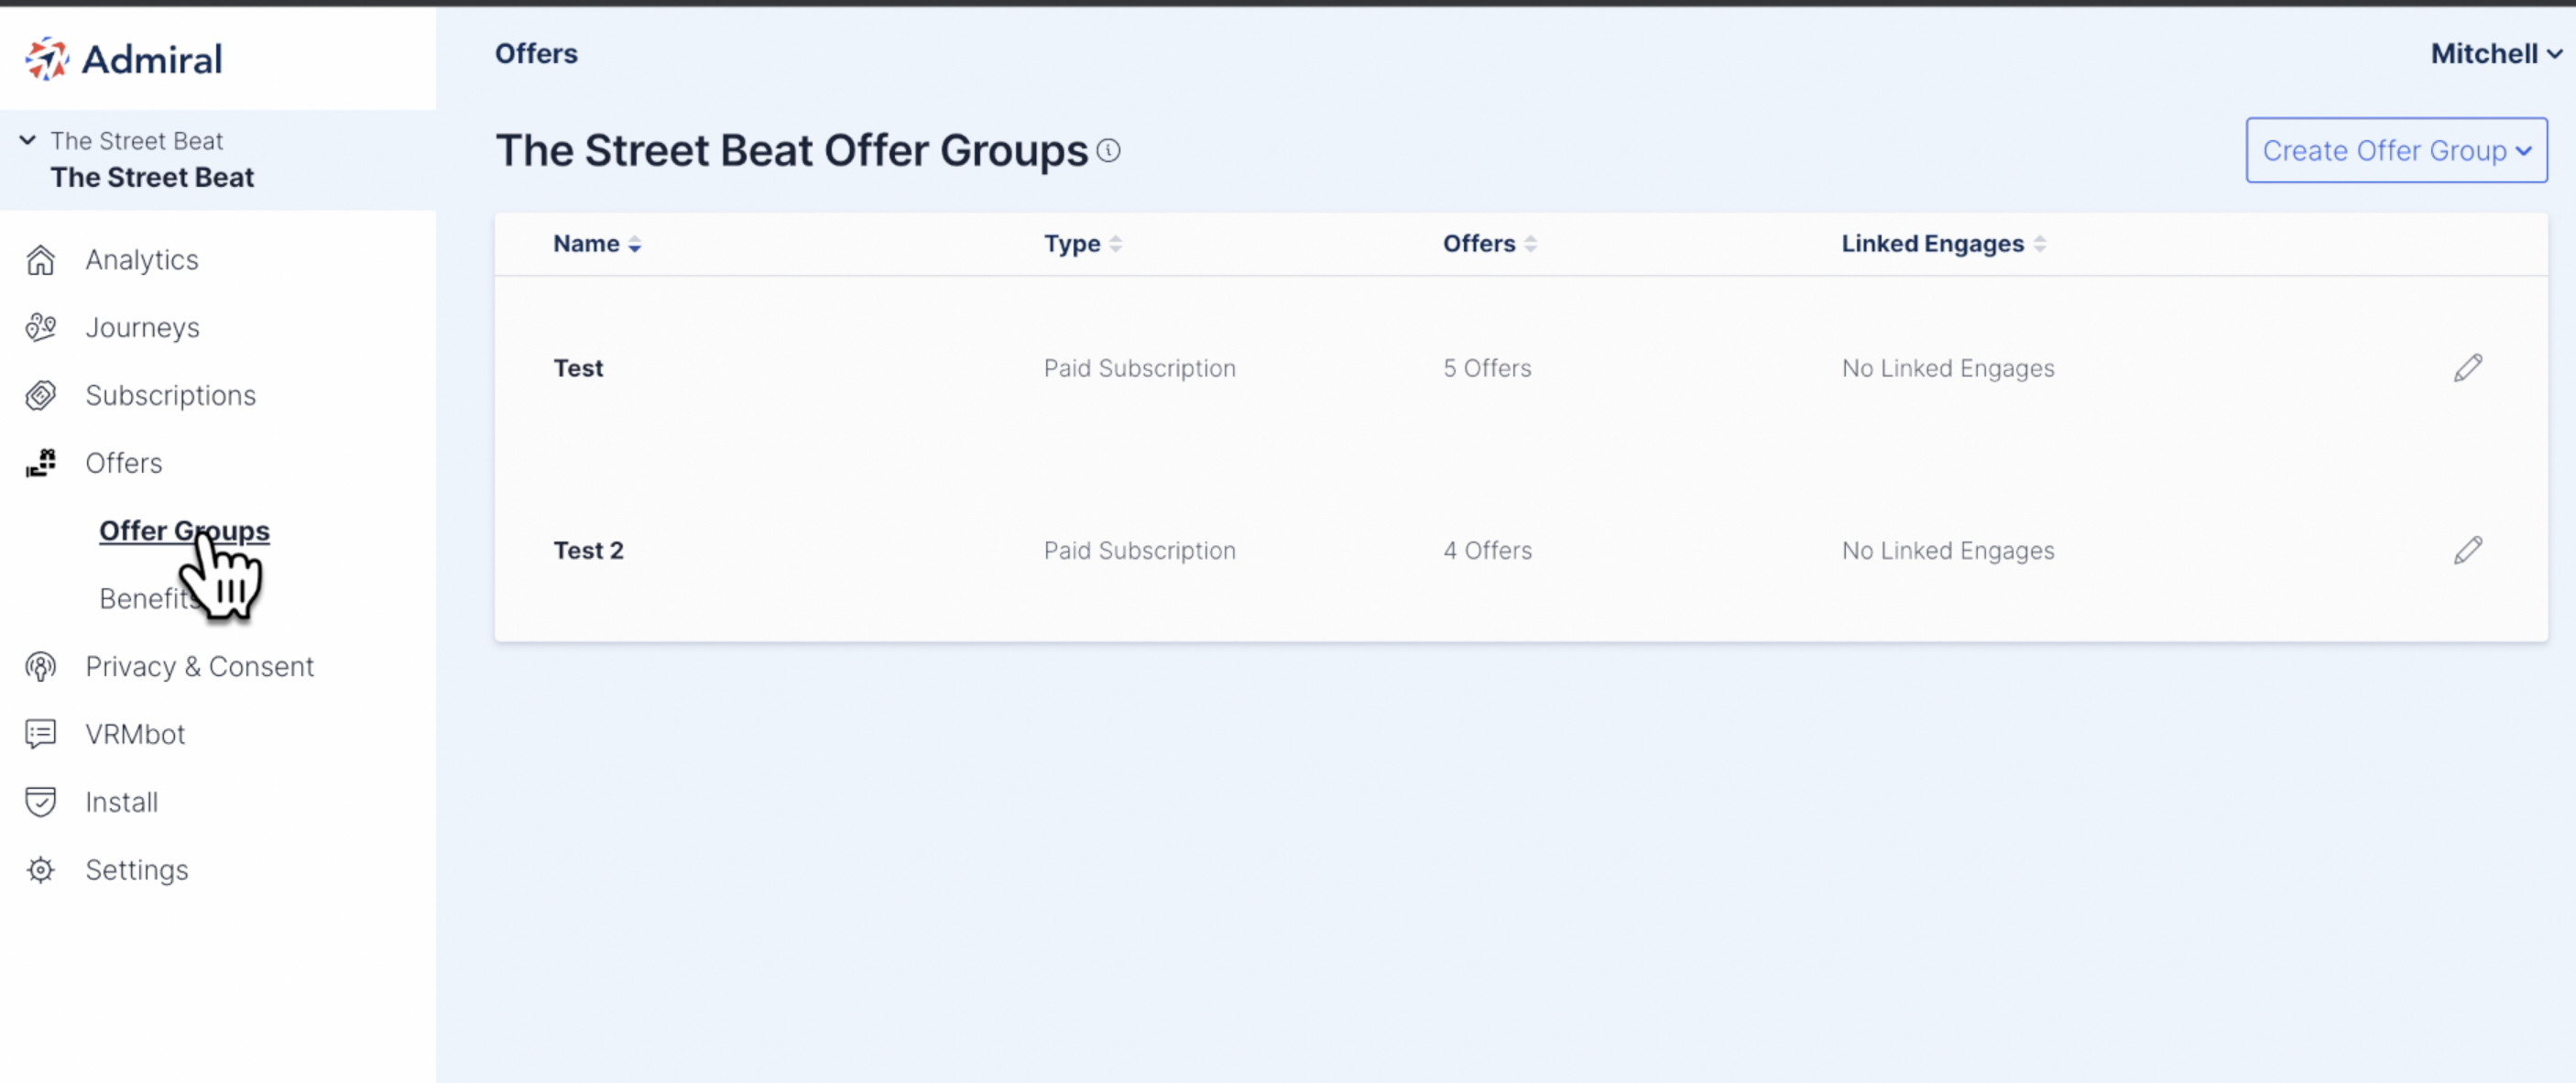
Task: Collapse The Street Beat property selector
Action: (x=28, y=140)
